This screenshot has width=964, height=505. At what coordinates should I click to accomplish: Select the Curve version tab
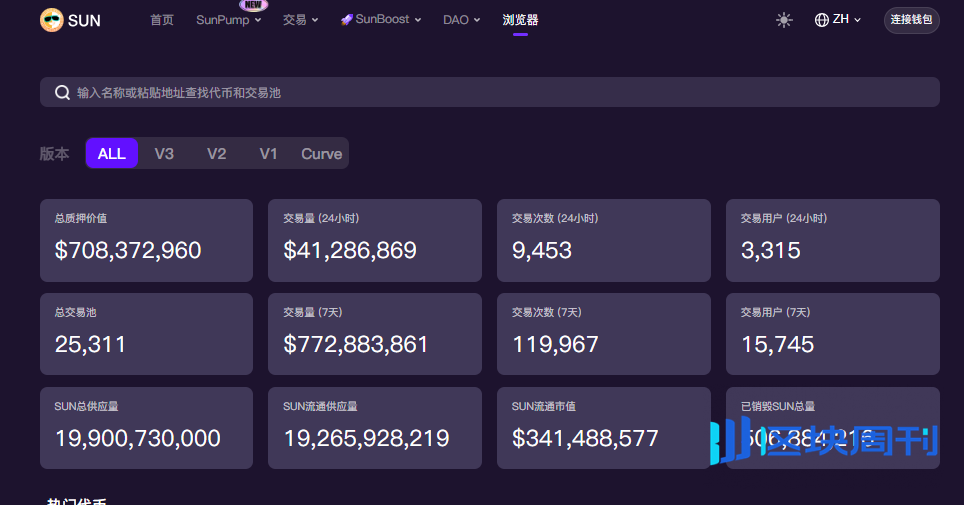tap(322, 153)
